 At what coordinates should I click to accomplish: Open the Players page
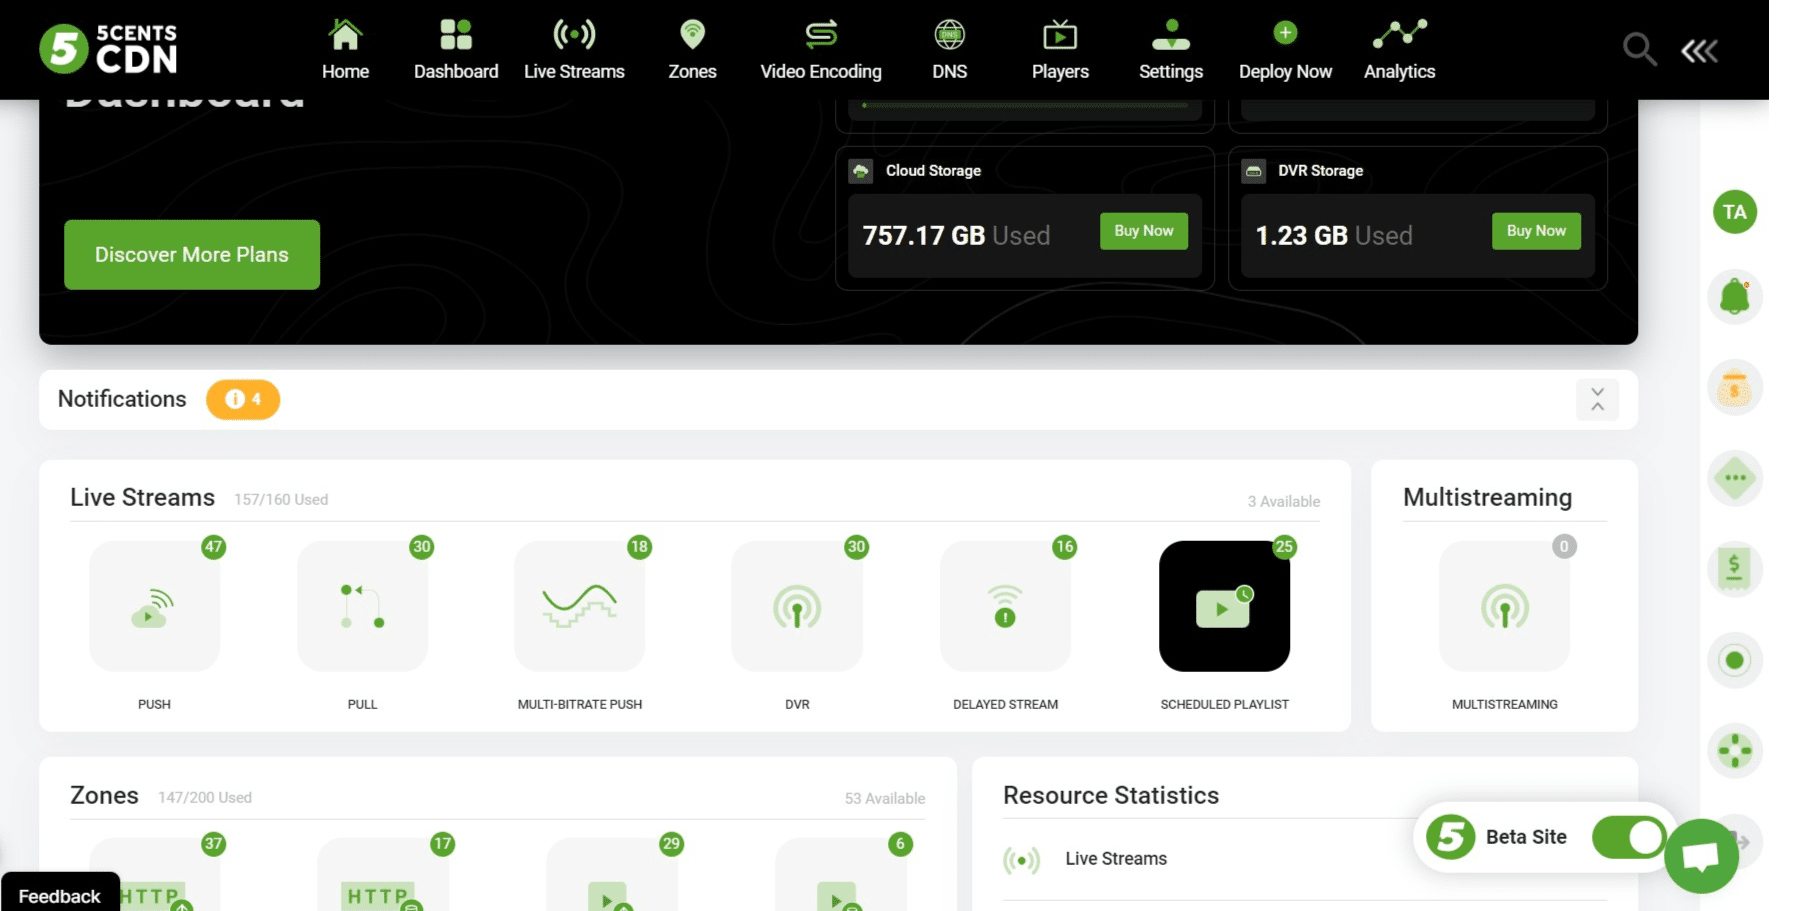point(1060,50)
